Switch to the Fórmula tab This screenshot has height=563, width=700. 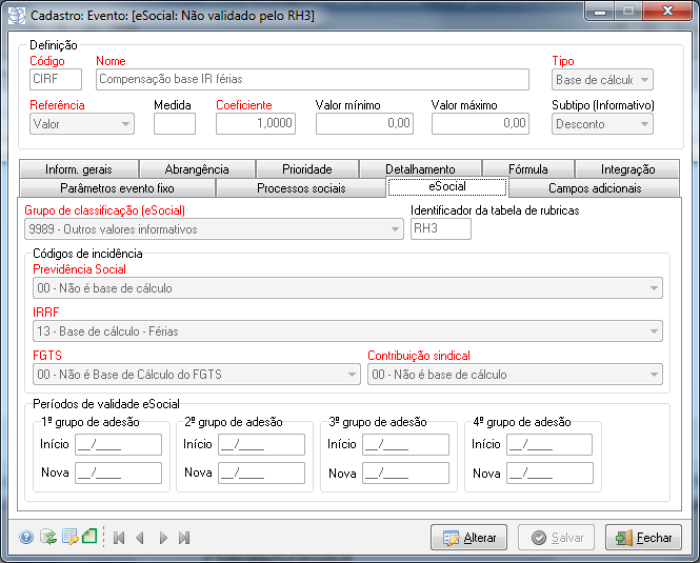pos(527,169)
